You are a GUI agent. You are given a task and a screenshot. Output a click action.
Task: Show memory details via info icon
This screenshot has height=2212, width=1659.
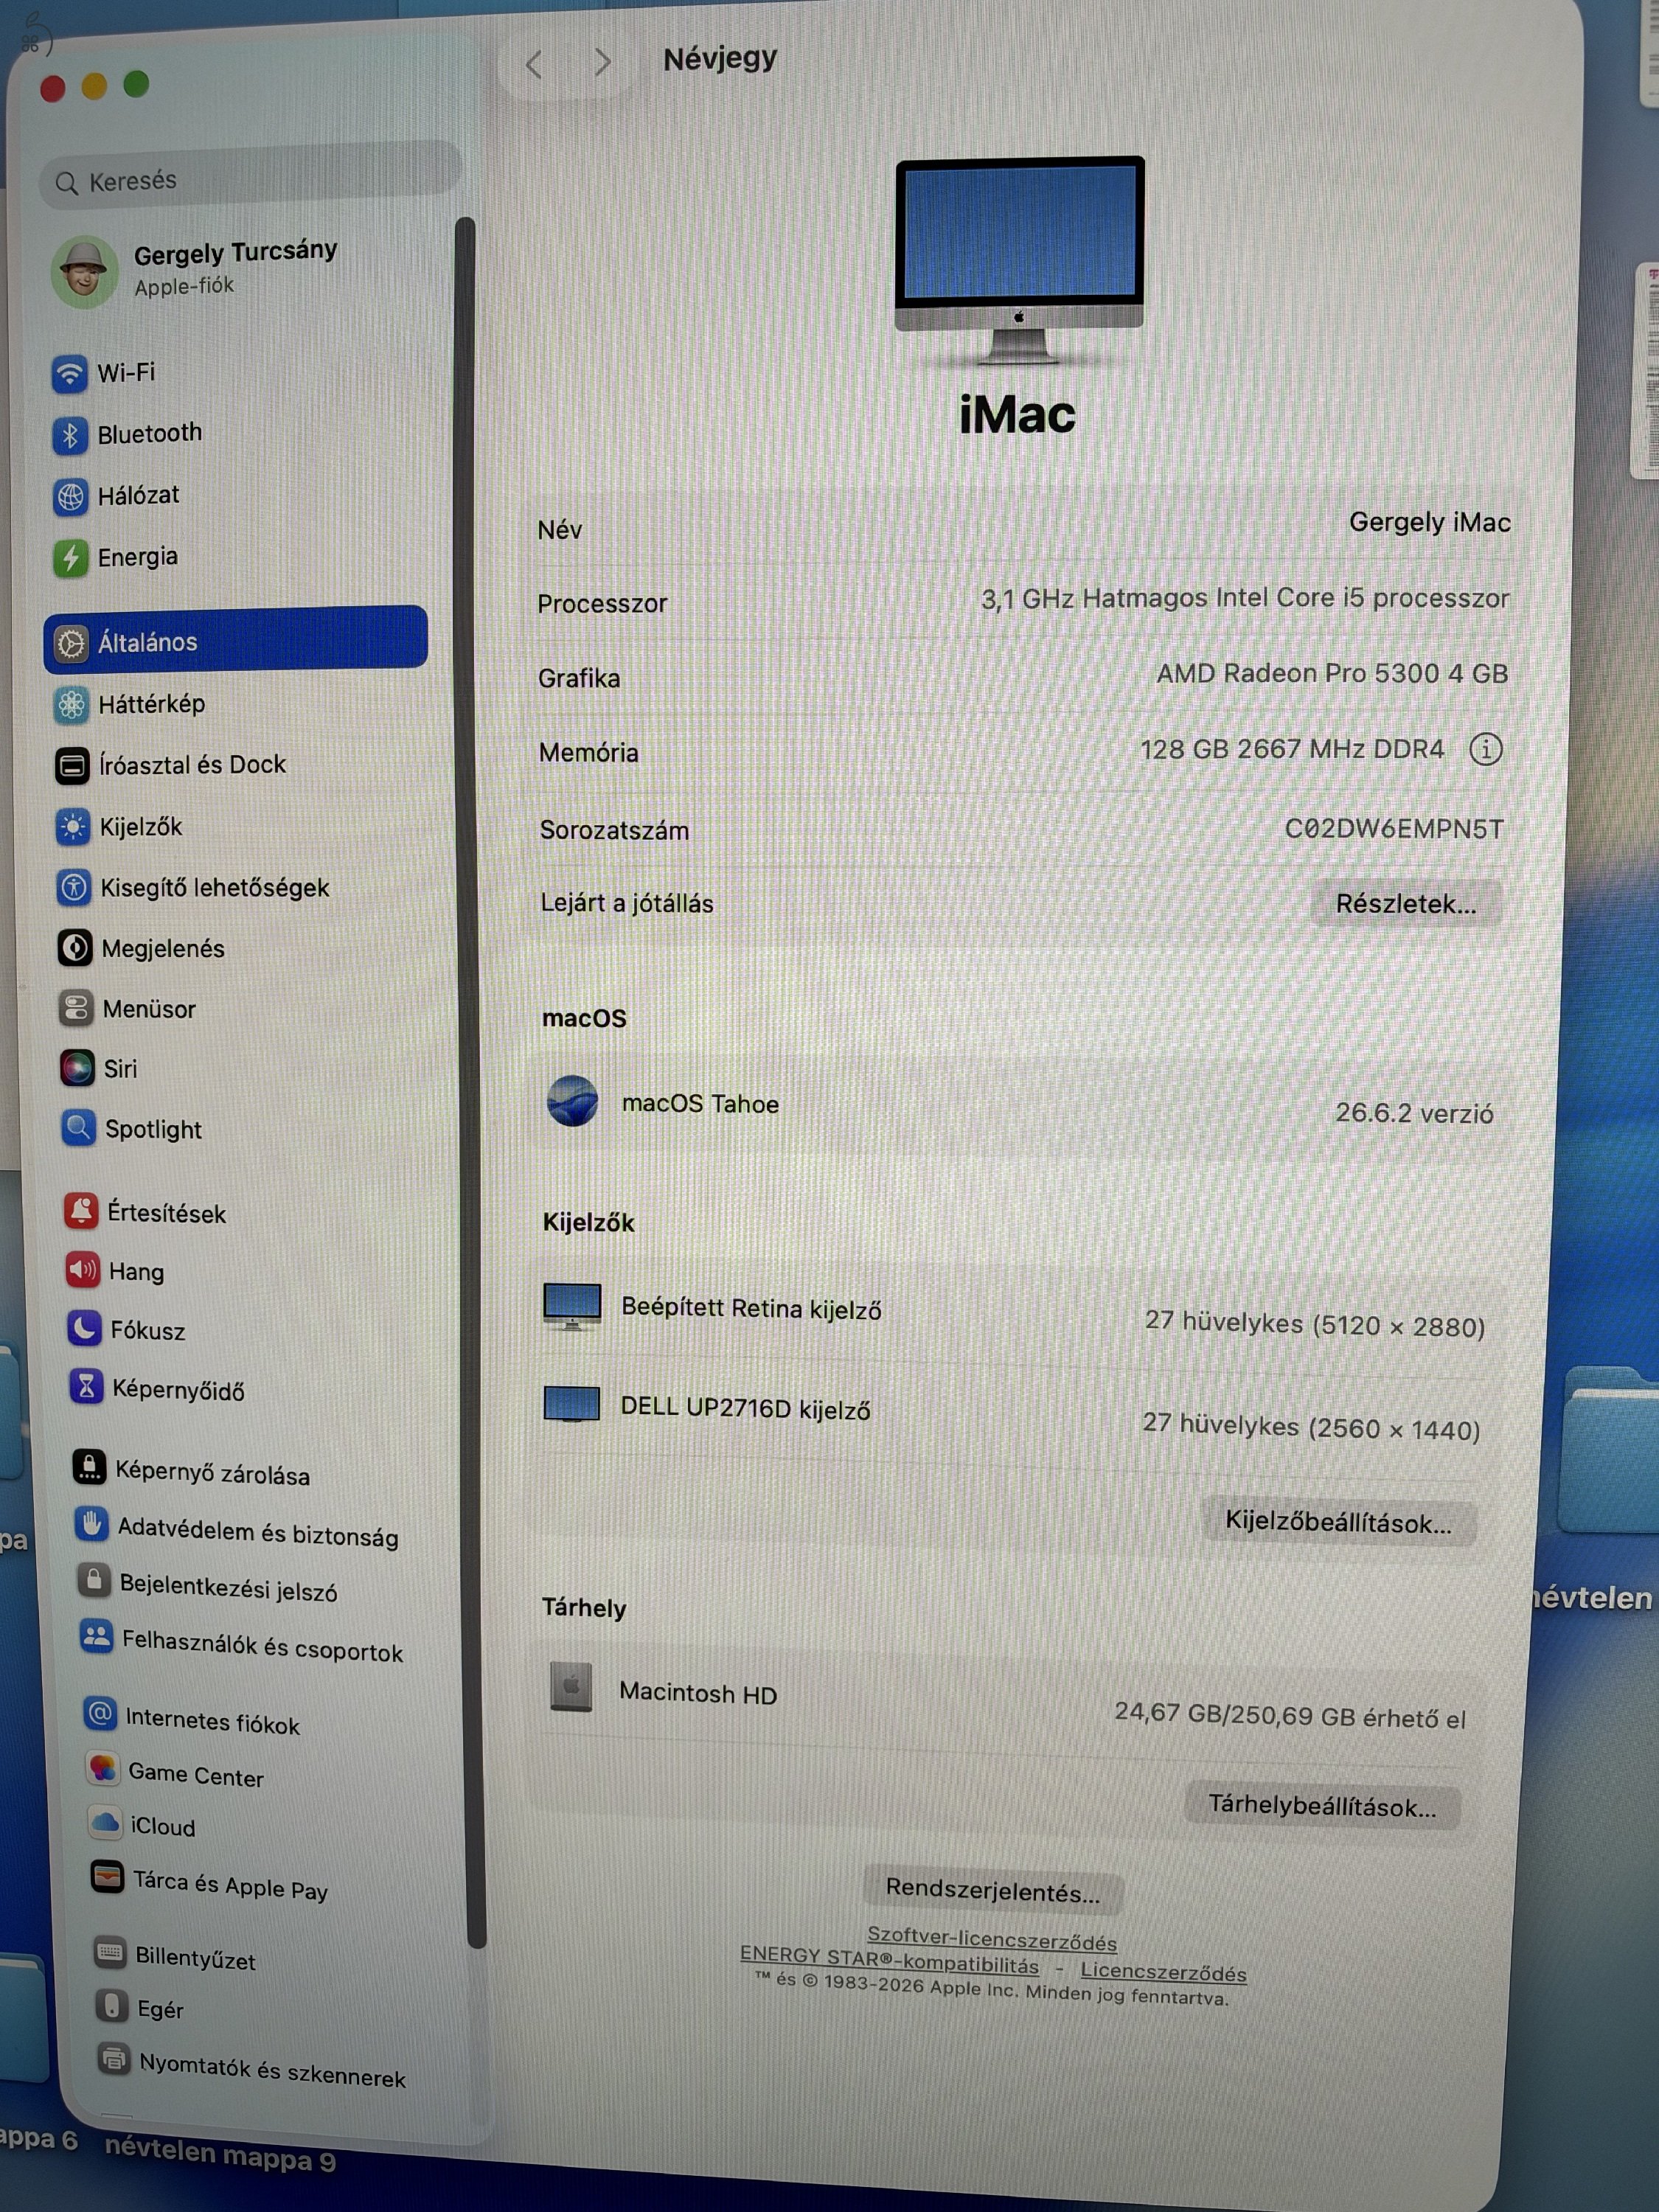coord(1485,749)
